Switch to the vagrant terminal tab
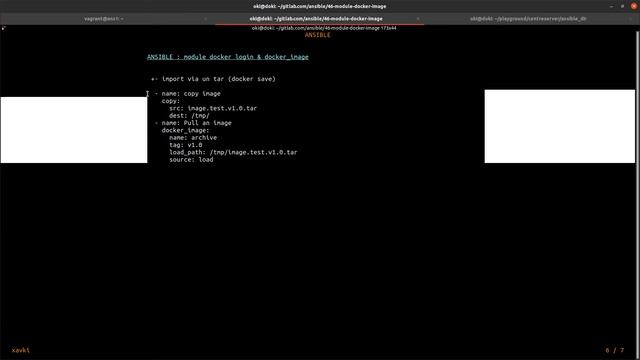640x360 pixels. pos(104,19)
